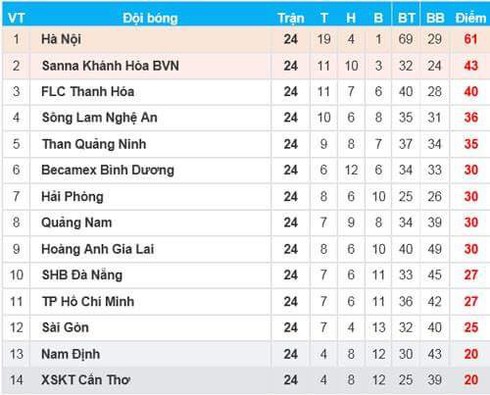Click SHB Đà Nẵng team name
490x395 pixels.
tap(82, 275)
